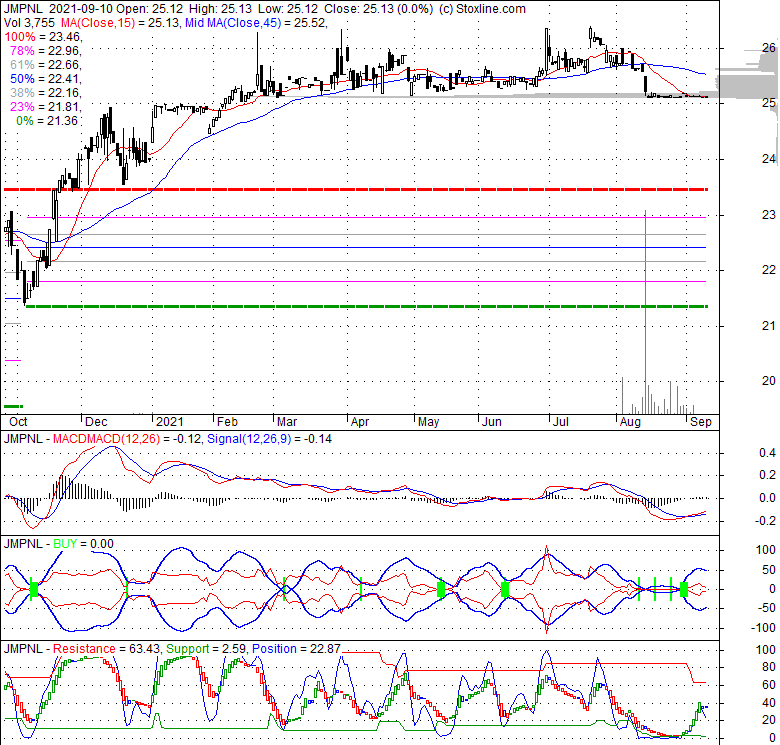The image size is (780, 745).
Task: Click the '78% = 22.96' Fibonacci label
Action: pos(45,51)
